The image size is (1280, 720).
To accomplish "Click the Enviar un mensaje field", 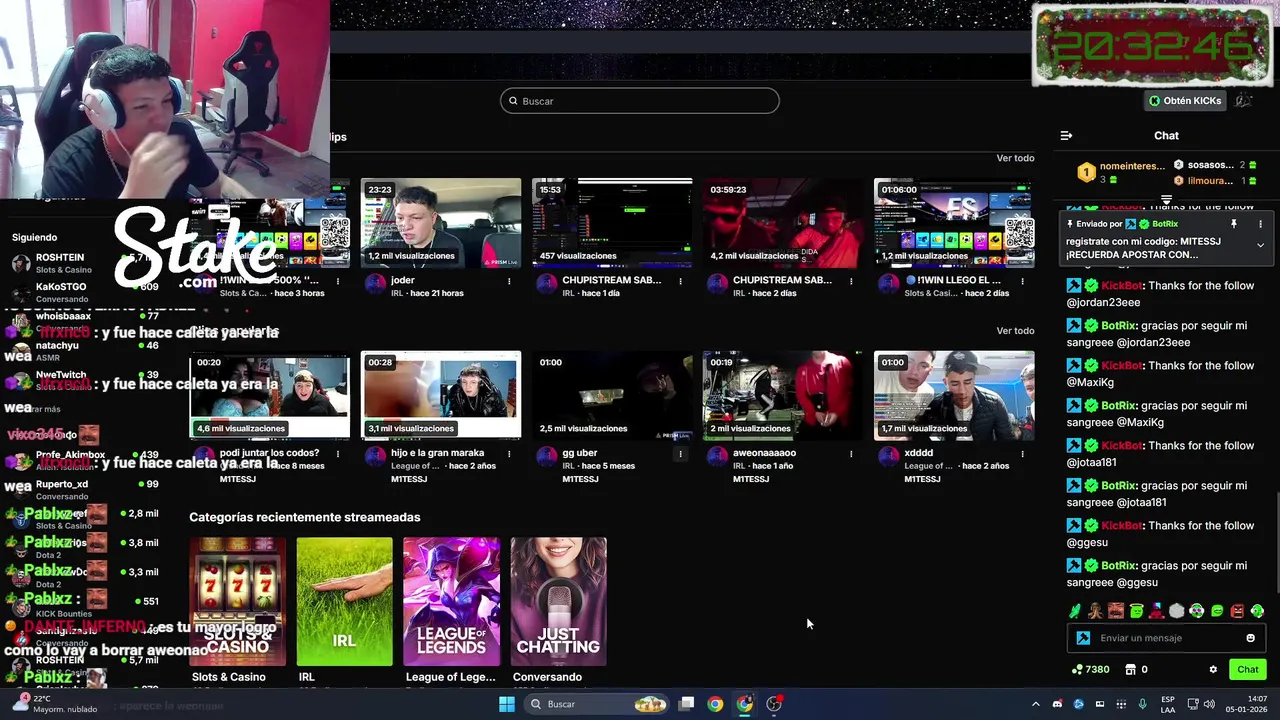I will click(1166, 638).
